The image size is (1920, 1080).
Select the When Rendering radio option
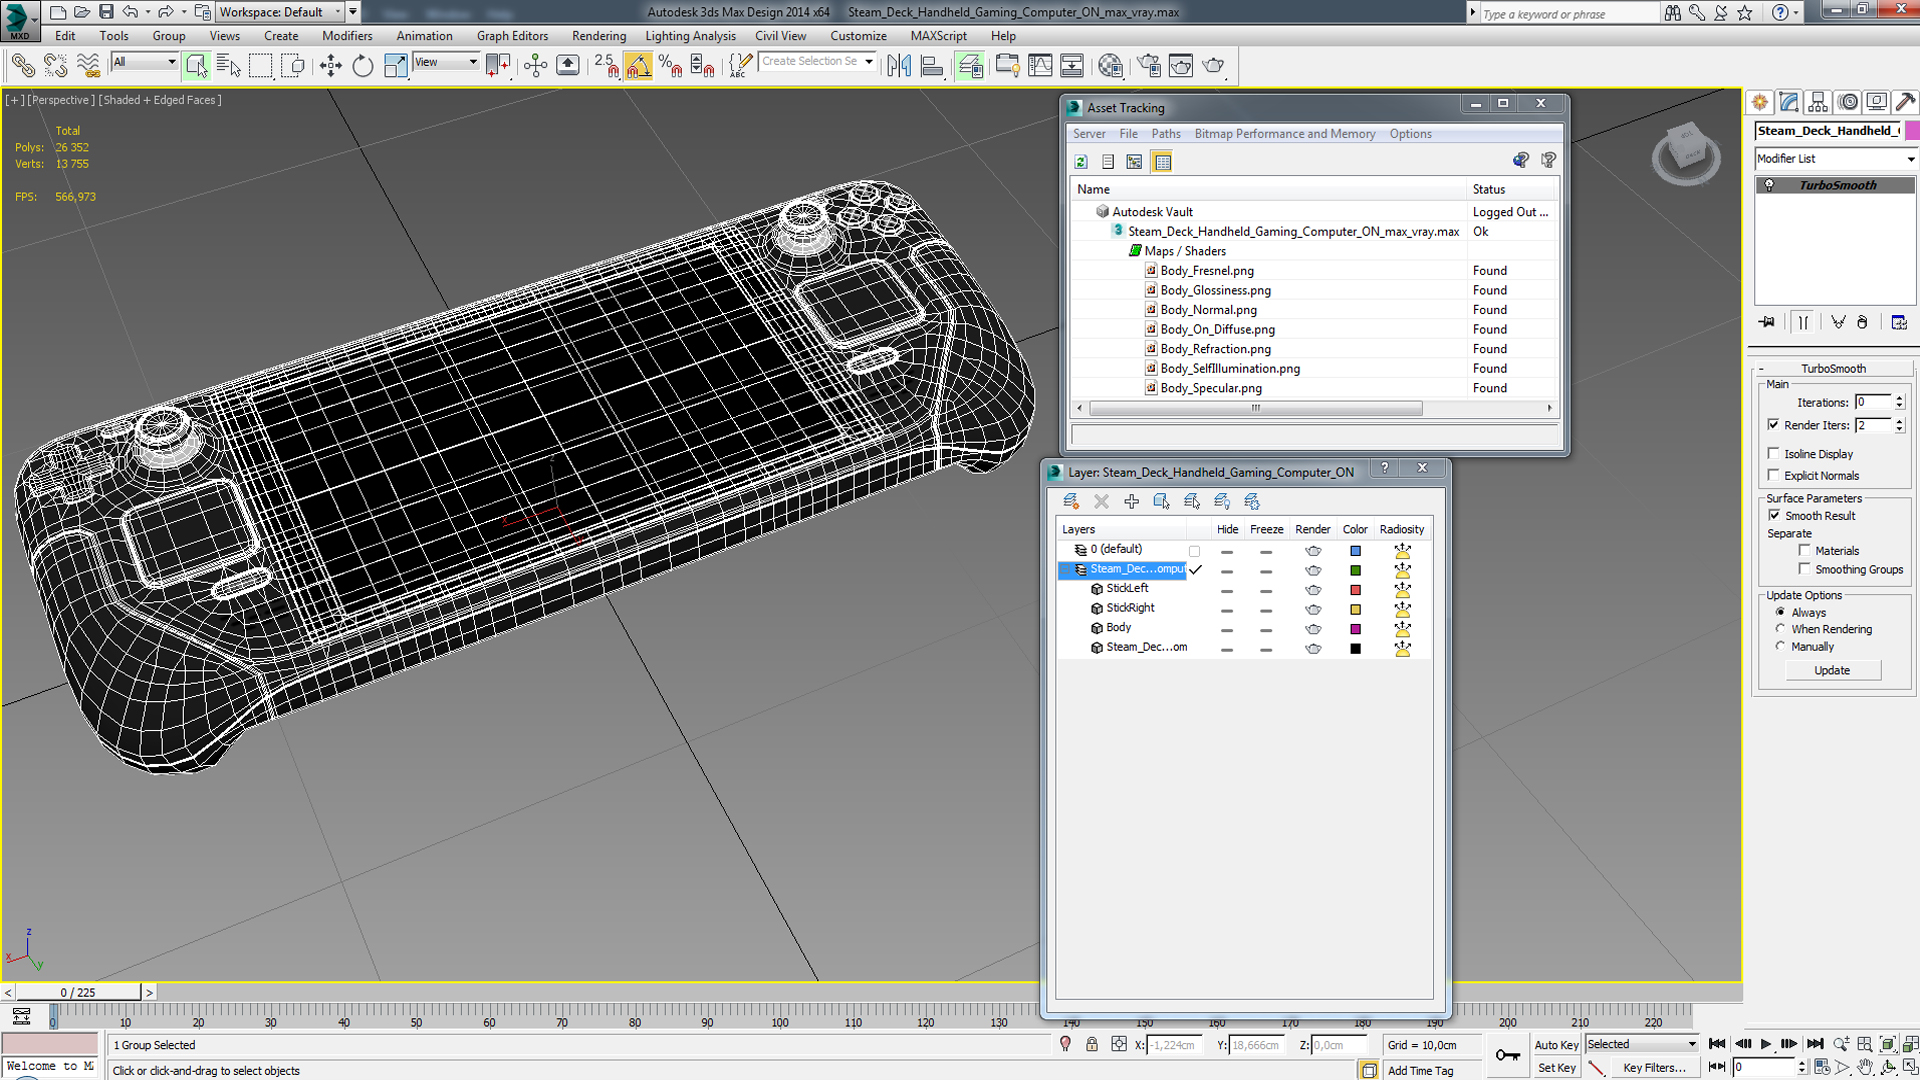pos(1781,629)
